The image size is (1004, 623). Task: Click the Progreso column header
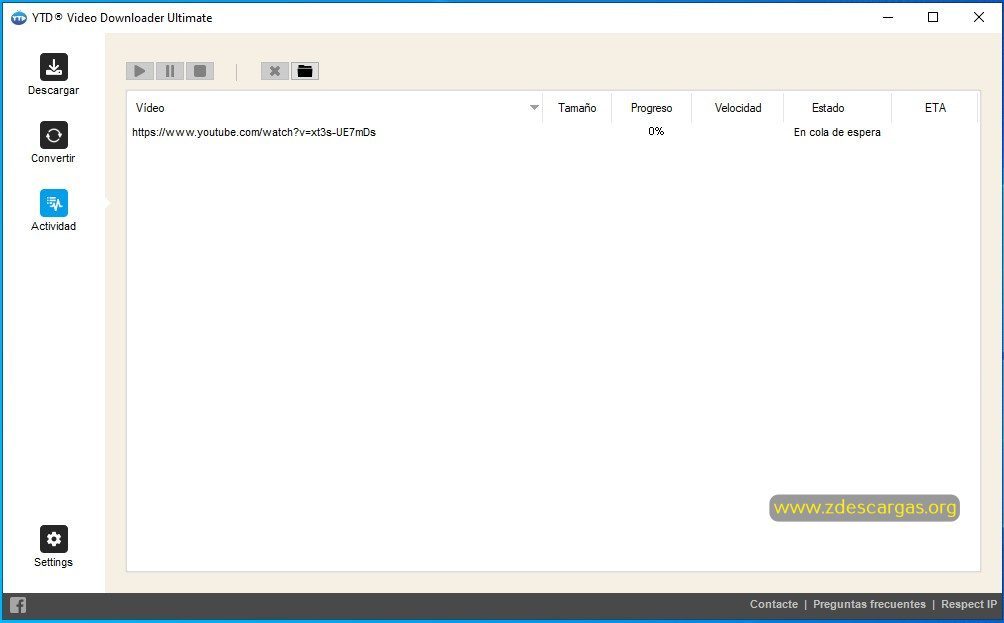[x=651, y=108]
